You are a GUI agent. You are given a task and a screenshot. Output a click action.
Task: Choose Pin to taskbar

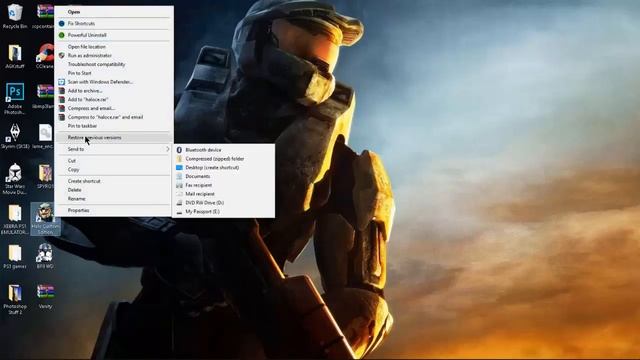[x=113, y=126]
